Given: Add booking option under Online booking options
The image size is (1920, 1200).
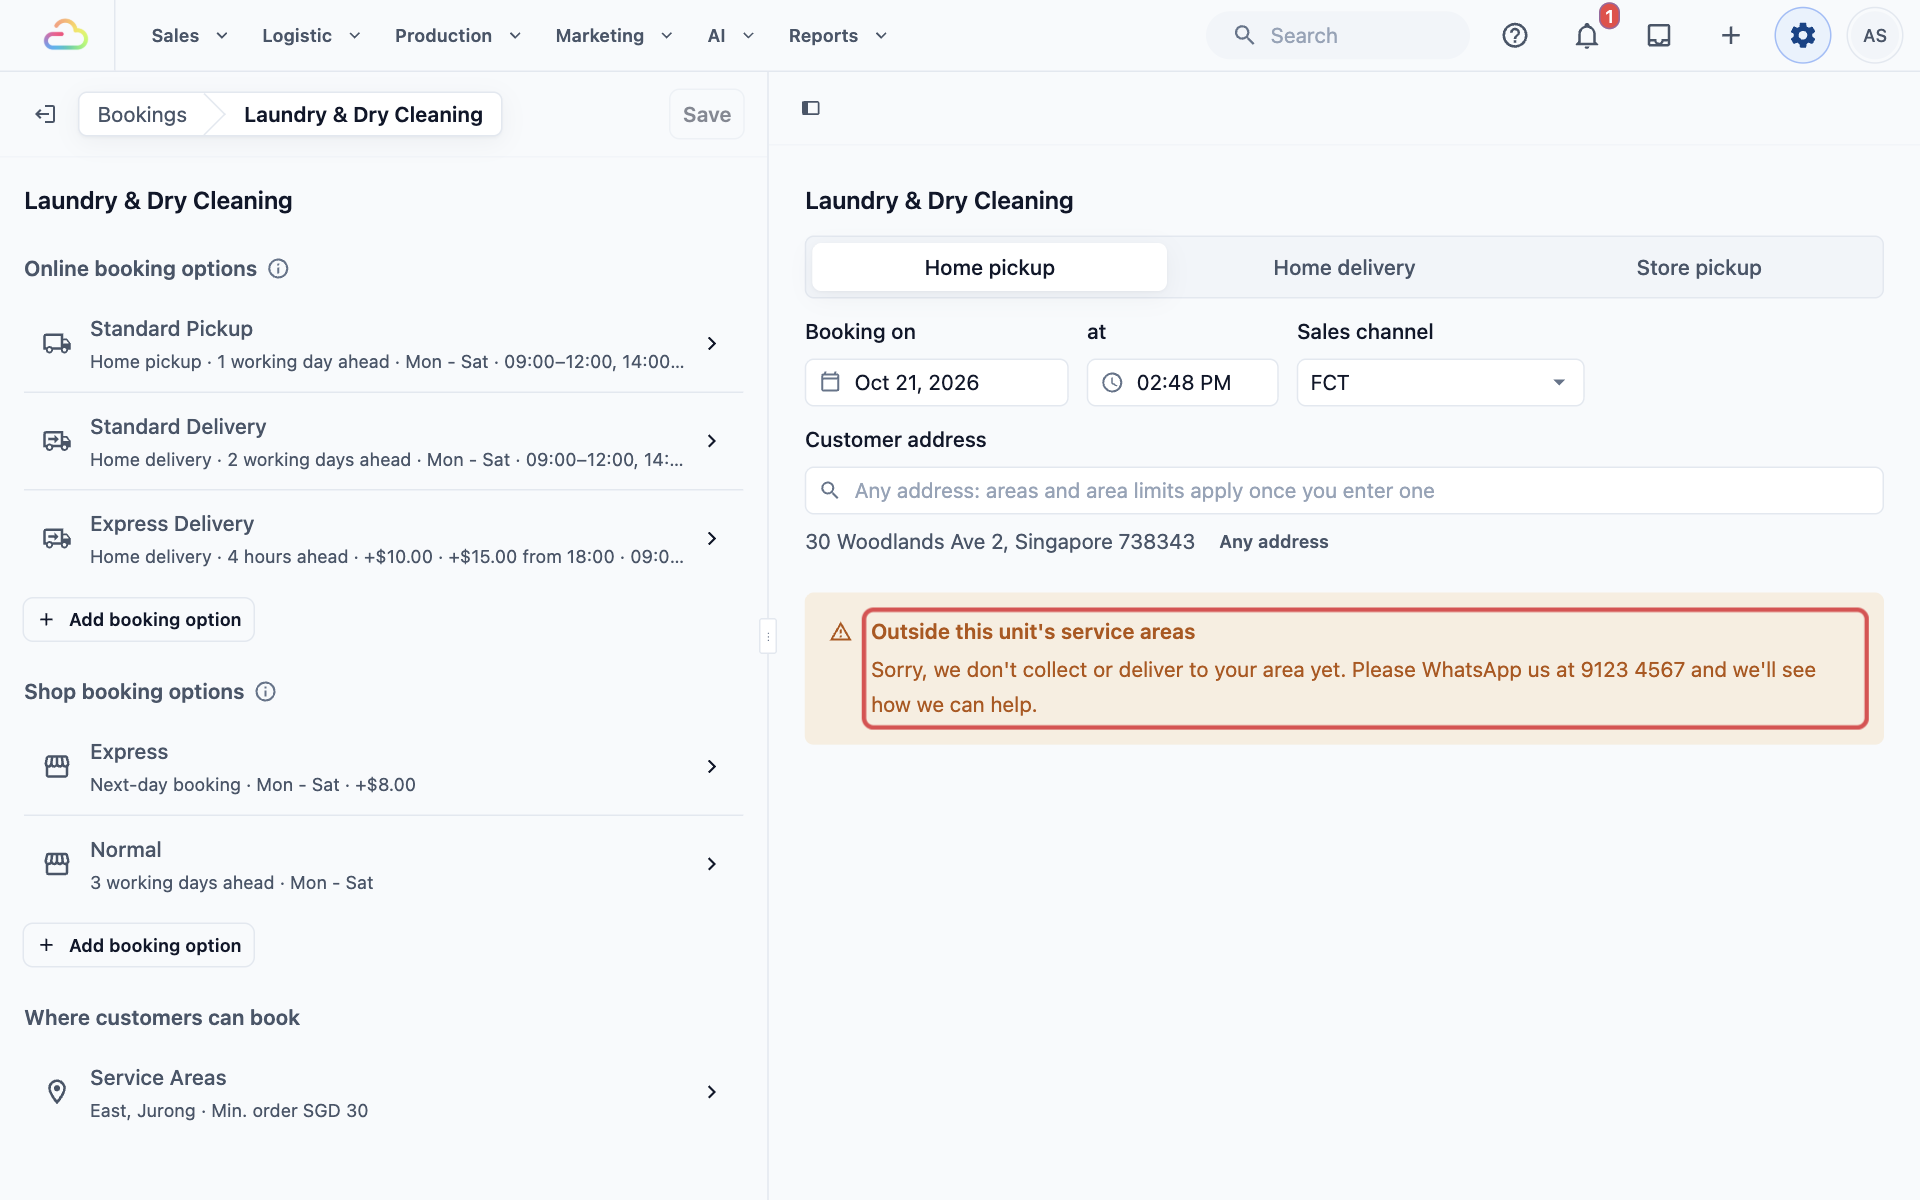Looking at the screenshot, I should pyautogui.click(x=139, y=620).
